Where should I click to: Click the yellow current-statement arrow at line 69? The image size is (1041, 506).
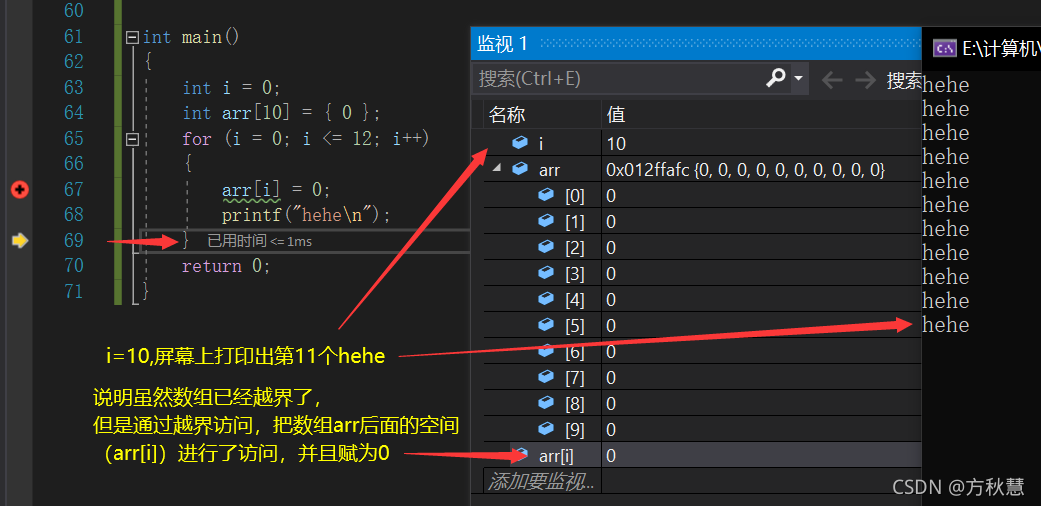pyautogui.click(x=20, y=240)
